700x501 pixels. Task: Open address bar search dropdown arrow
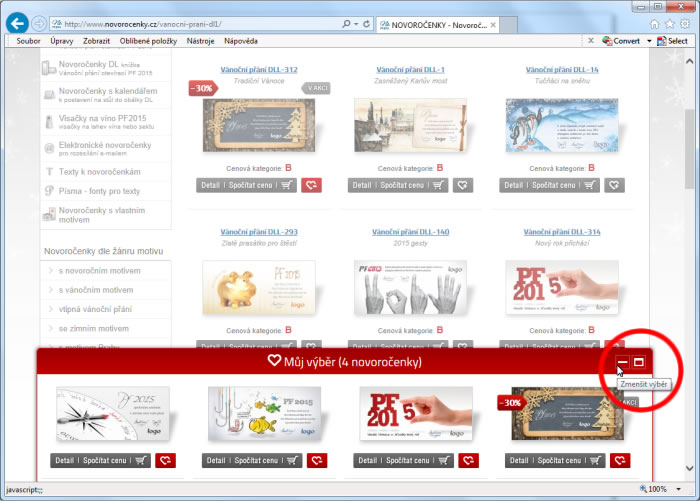(x=356, y=24)
